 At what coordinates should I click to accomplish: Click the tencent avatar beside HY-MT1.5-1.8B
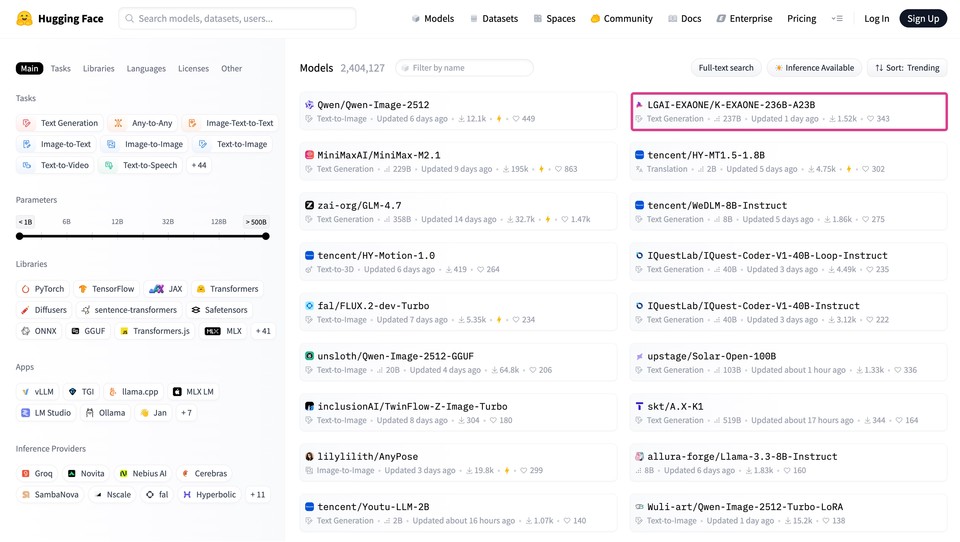coord(639,155)
